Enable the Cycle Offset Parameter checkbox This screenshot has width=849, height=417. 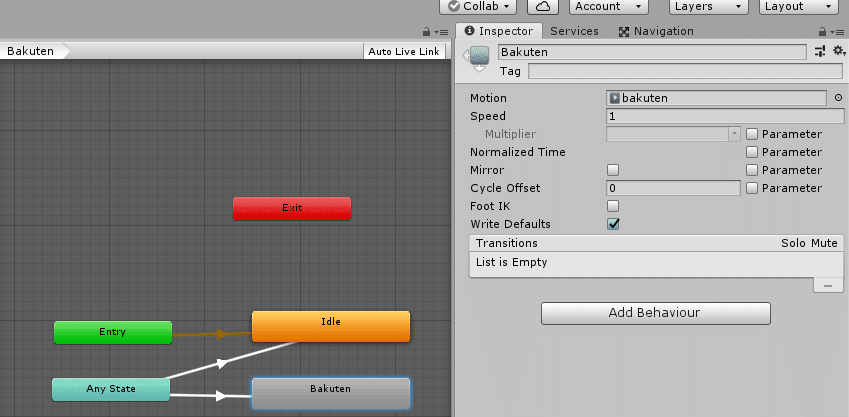click(752, 188)
